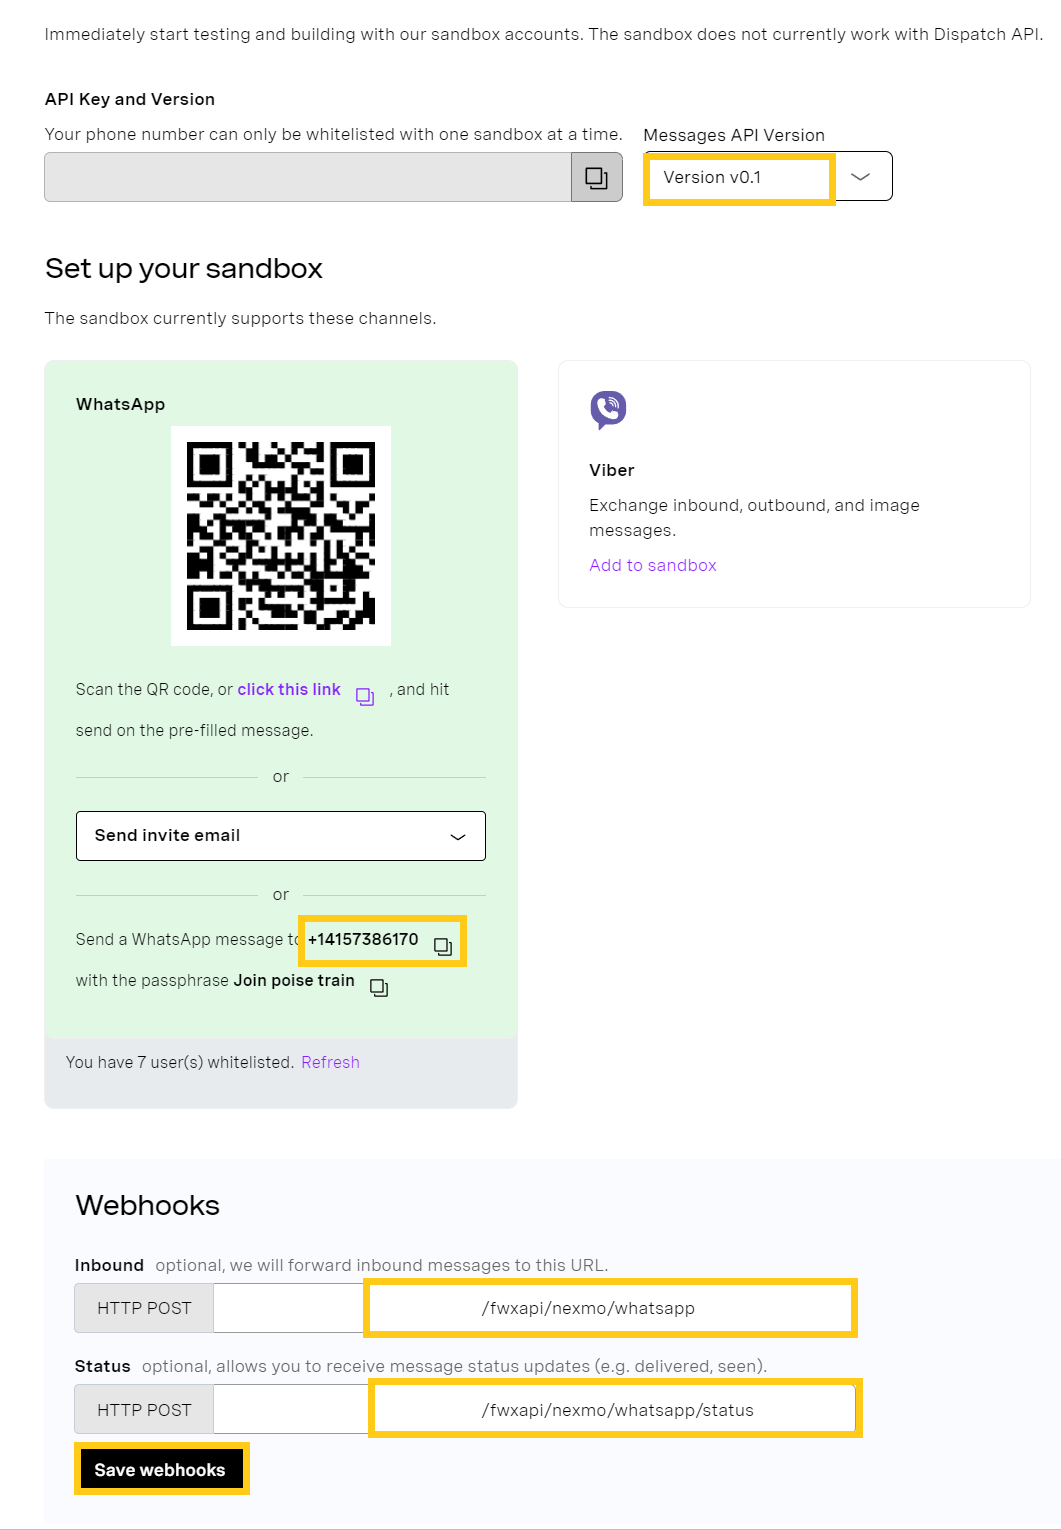Click the 'click this link' hyperlink
The height and width of the screenshot is (1530, 1061).
(x=289, y=690)
